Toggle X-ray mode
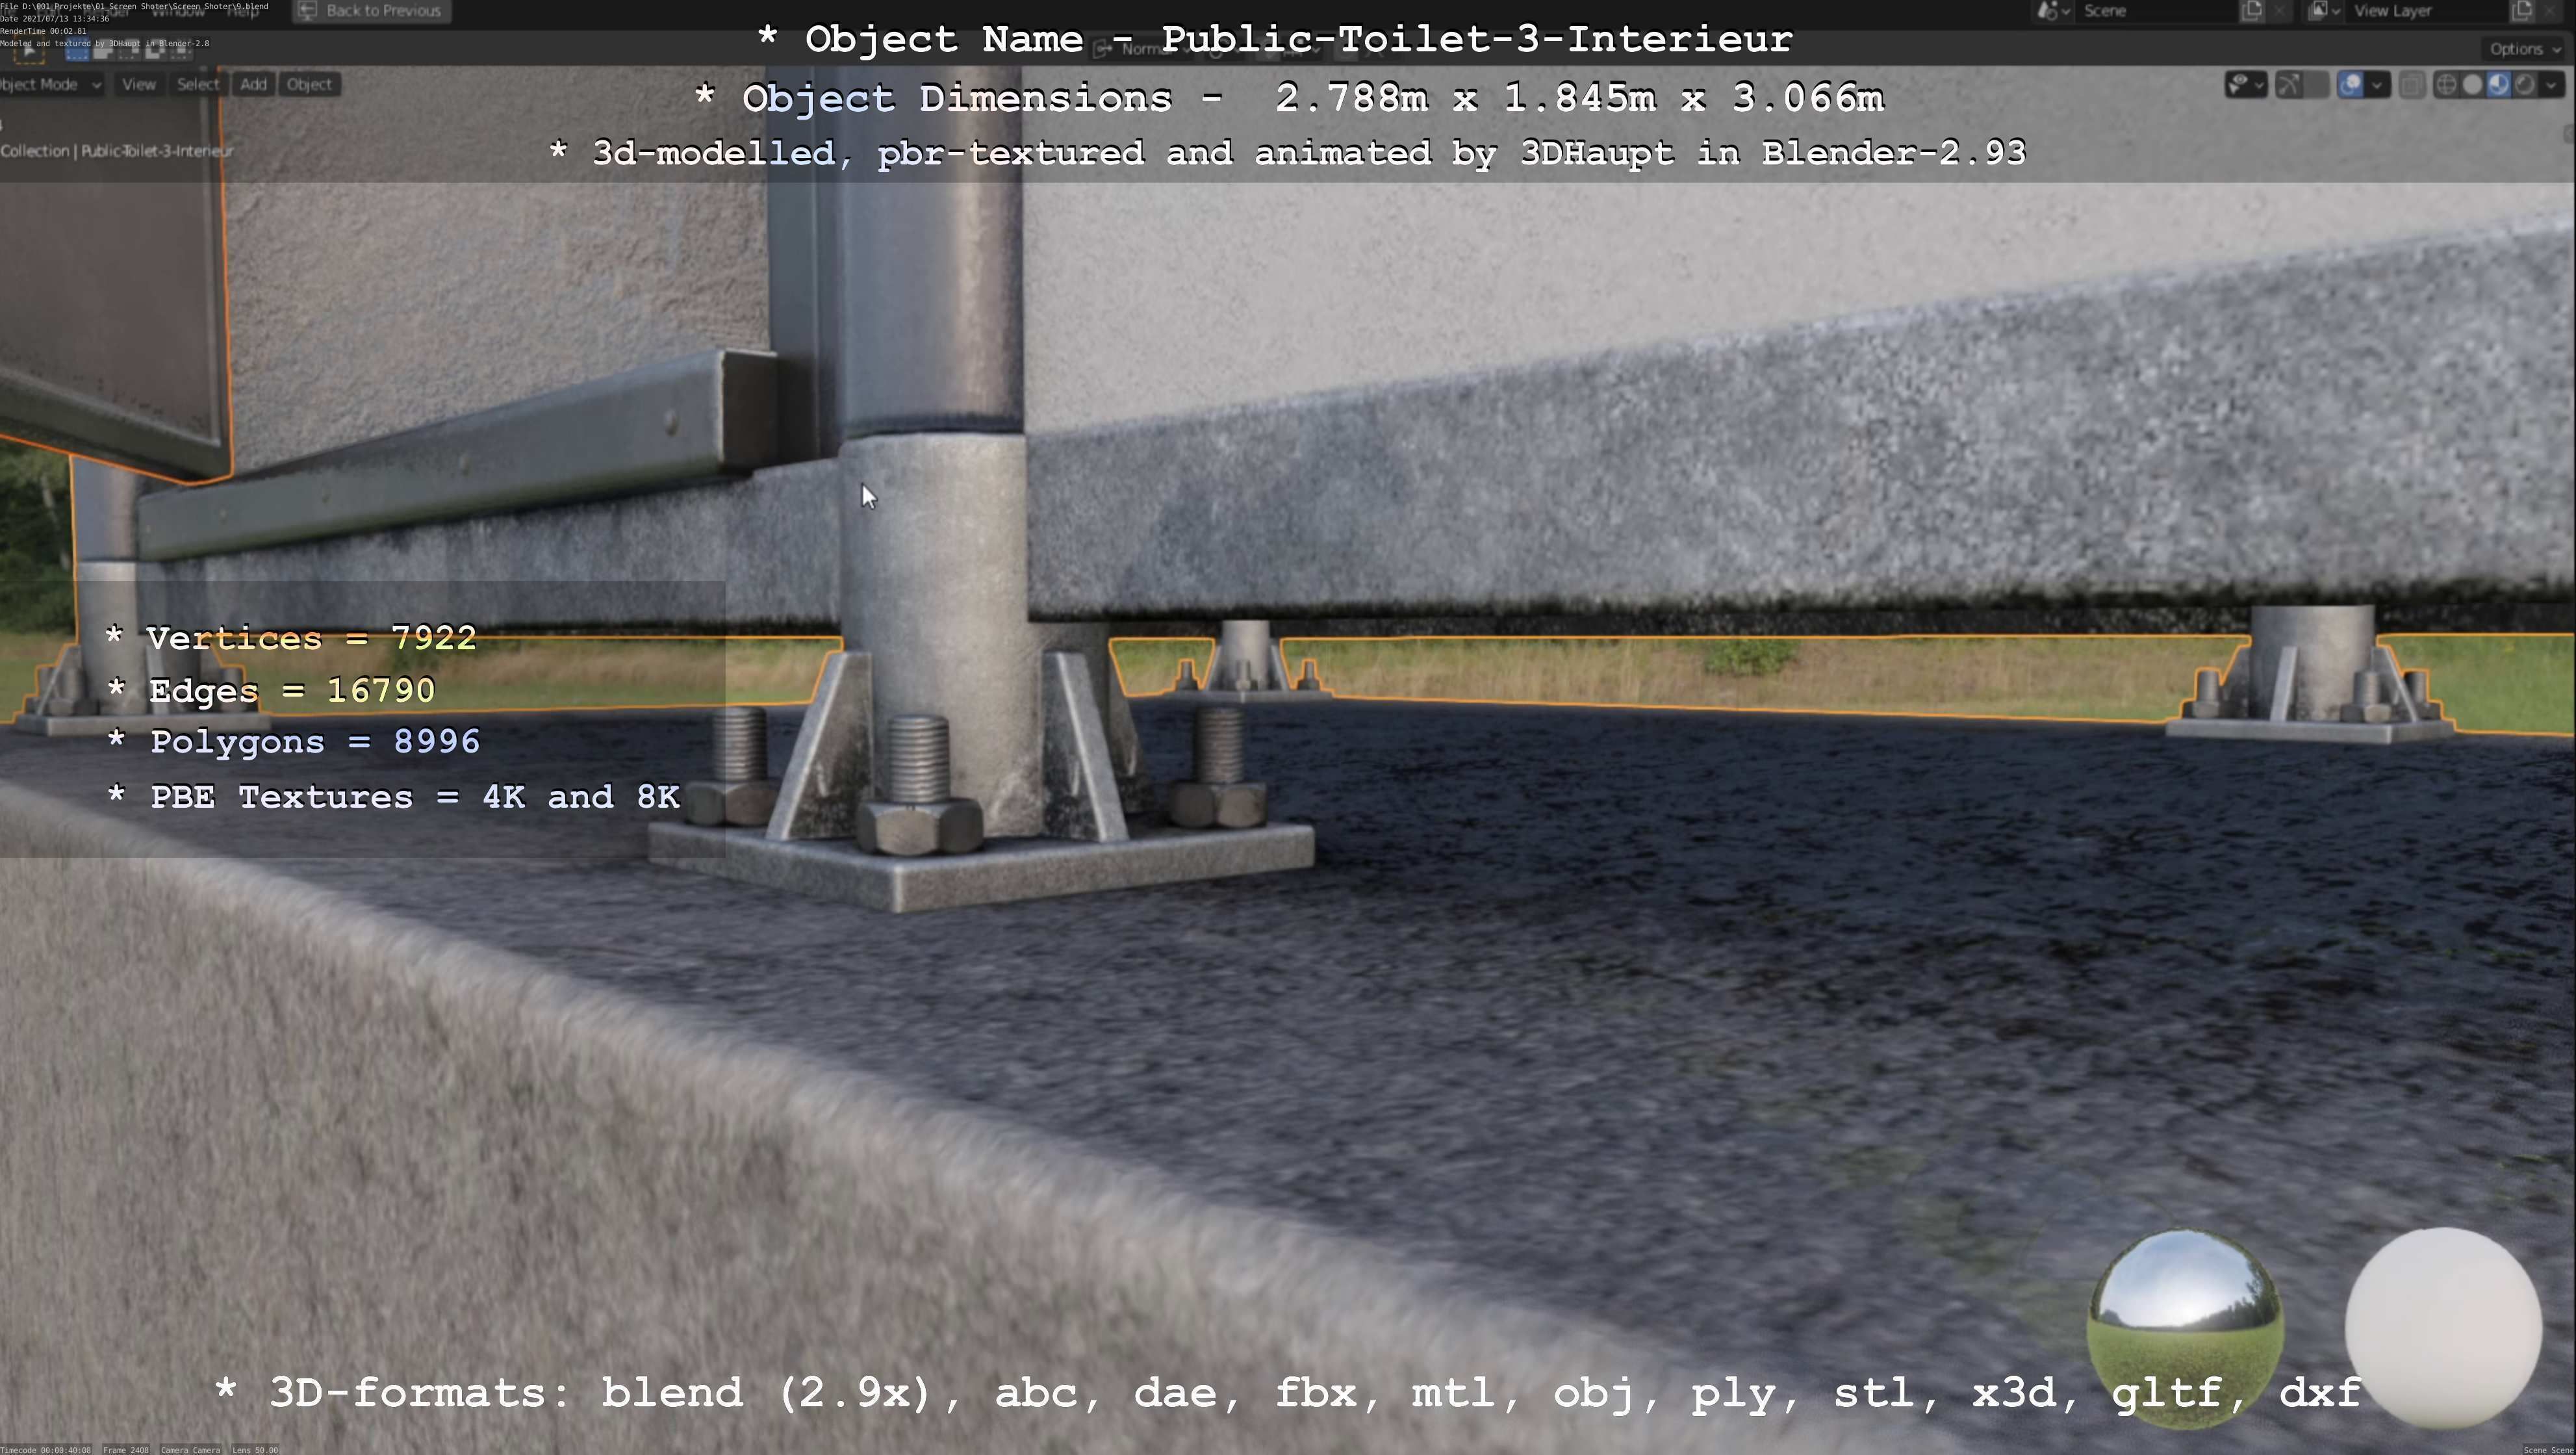Viewport: 2576px width, 1455px height. click(x=2412, y=85)
